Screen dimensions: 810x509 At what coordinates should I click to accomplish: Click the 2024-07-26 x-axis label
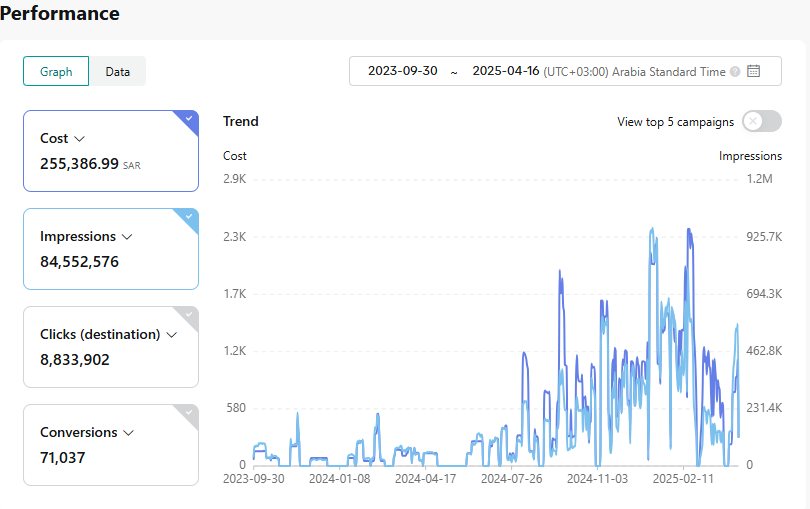point(511,479)
